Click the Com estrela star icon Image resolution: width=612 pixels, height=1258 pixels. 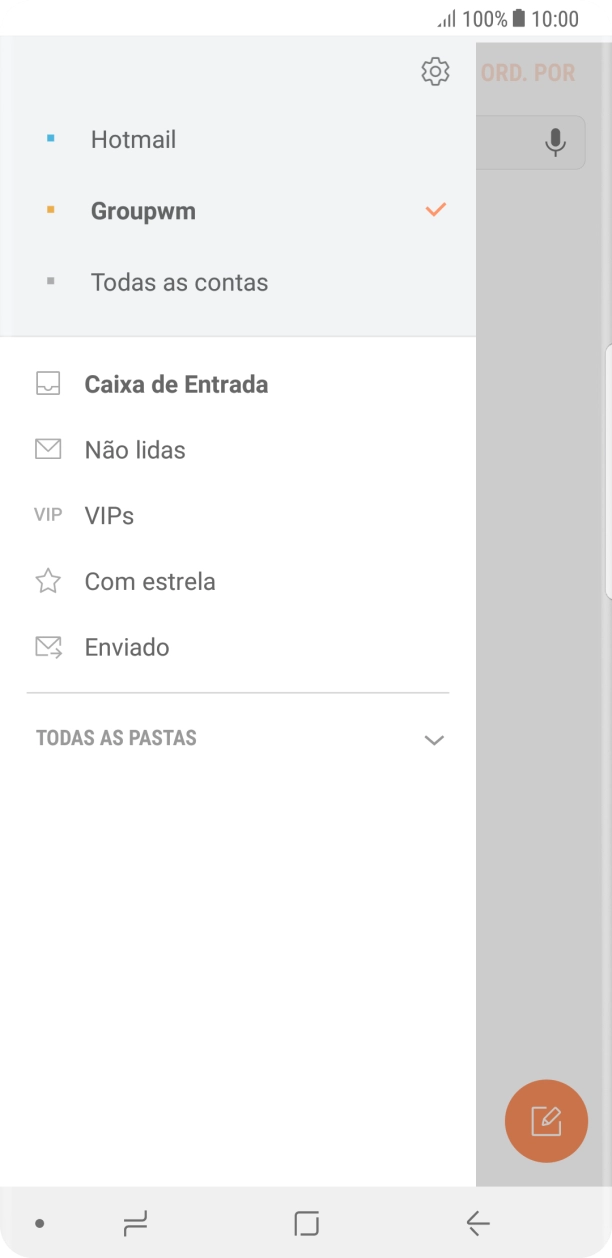(47, 580)
